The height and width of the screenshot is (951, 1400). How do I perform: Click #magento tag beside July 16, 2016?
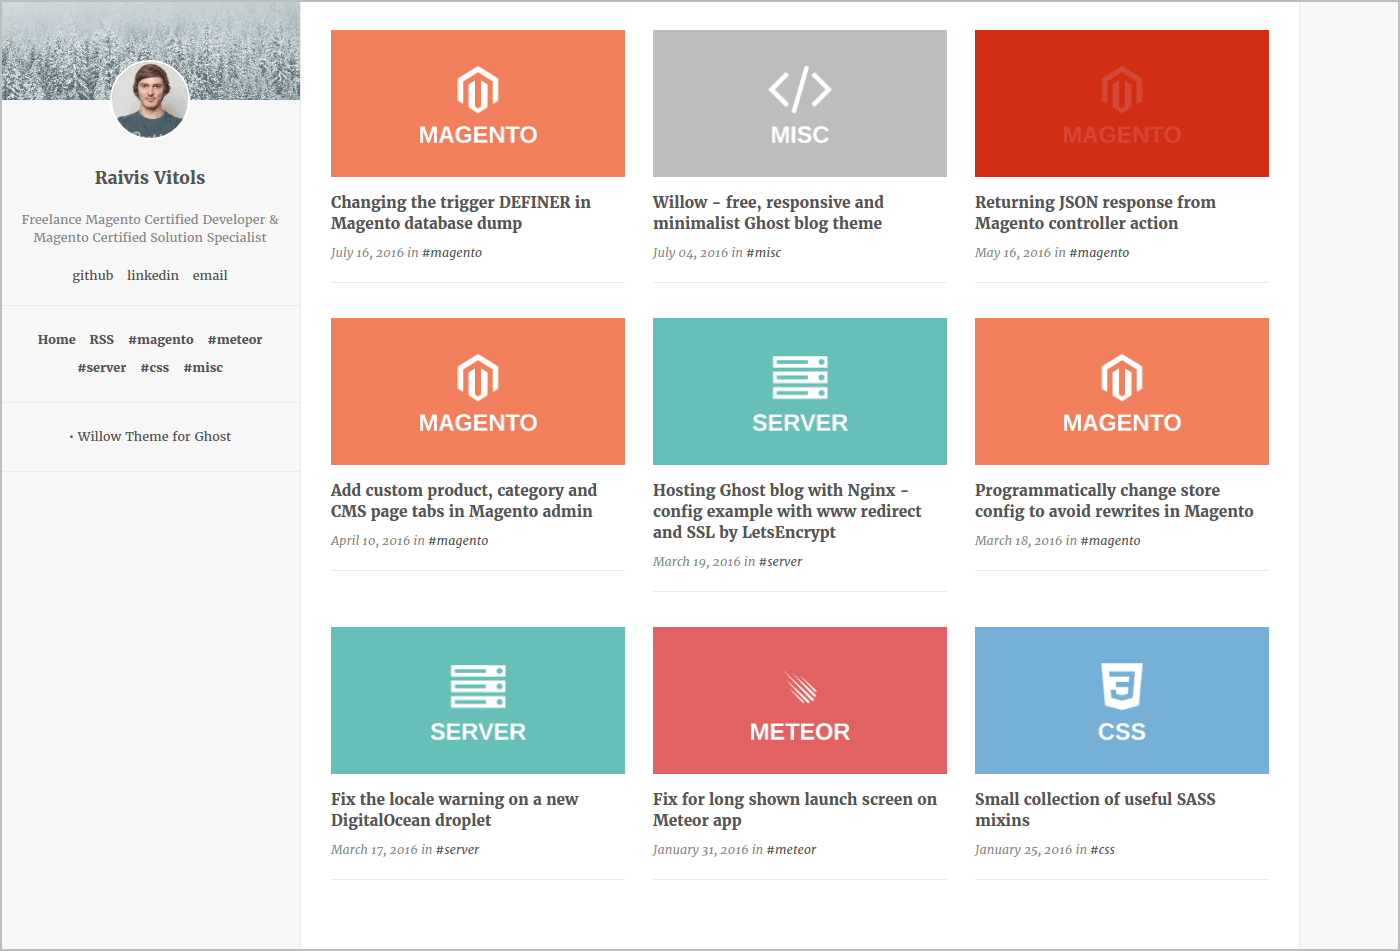pos(452,253)
